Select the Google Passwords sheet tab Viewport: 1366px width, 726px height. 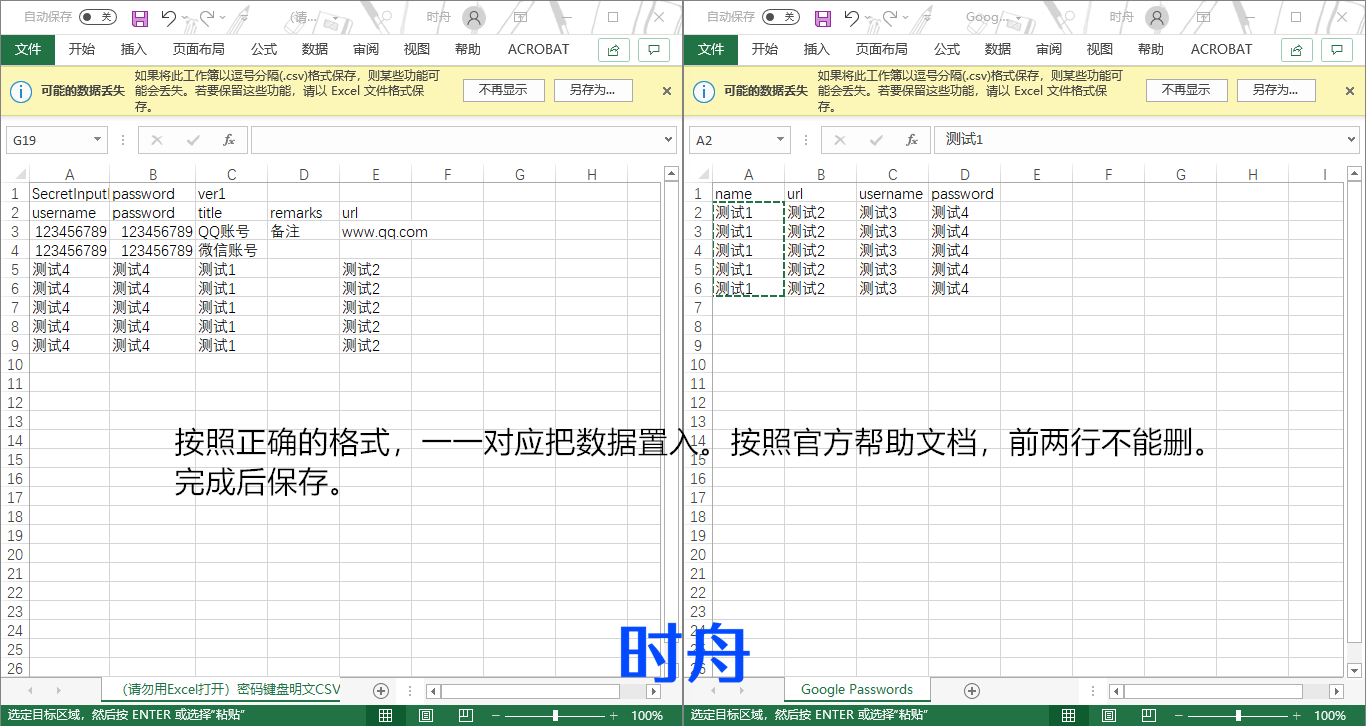point(856,689)
